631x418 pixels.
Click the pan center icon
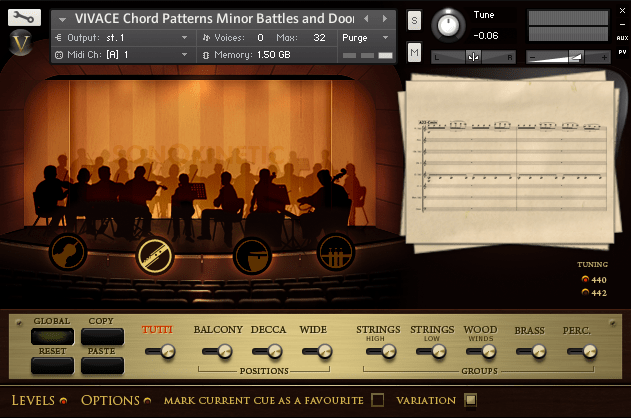[473, 57]
